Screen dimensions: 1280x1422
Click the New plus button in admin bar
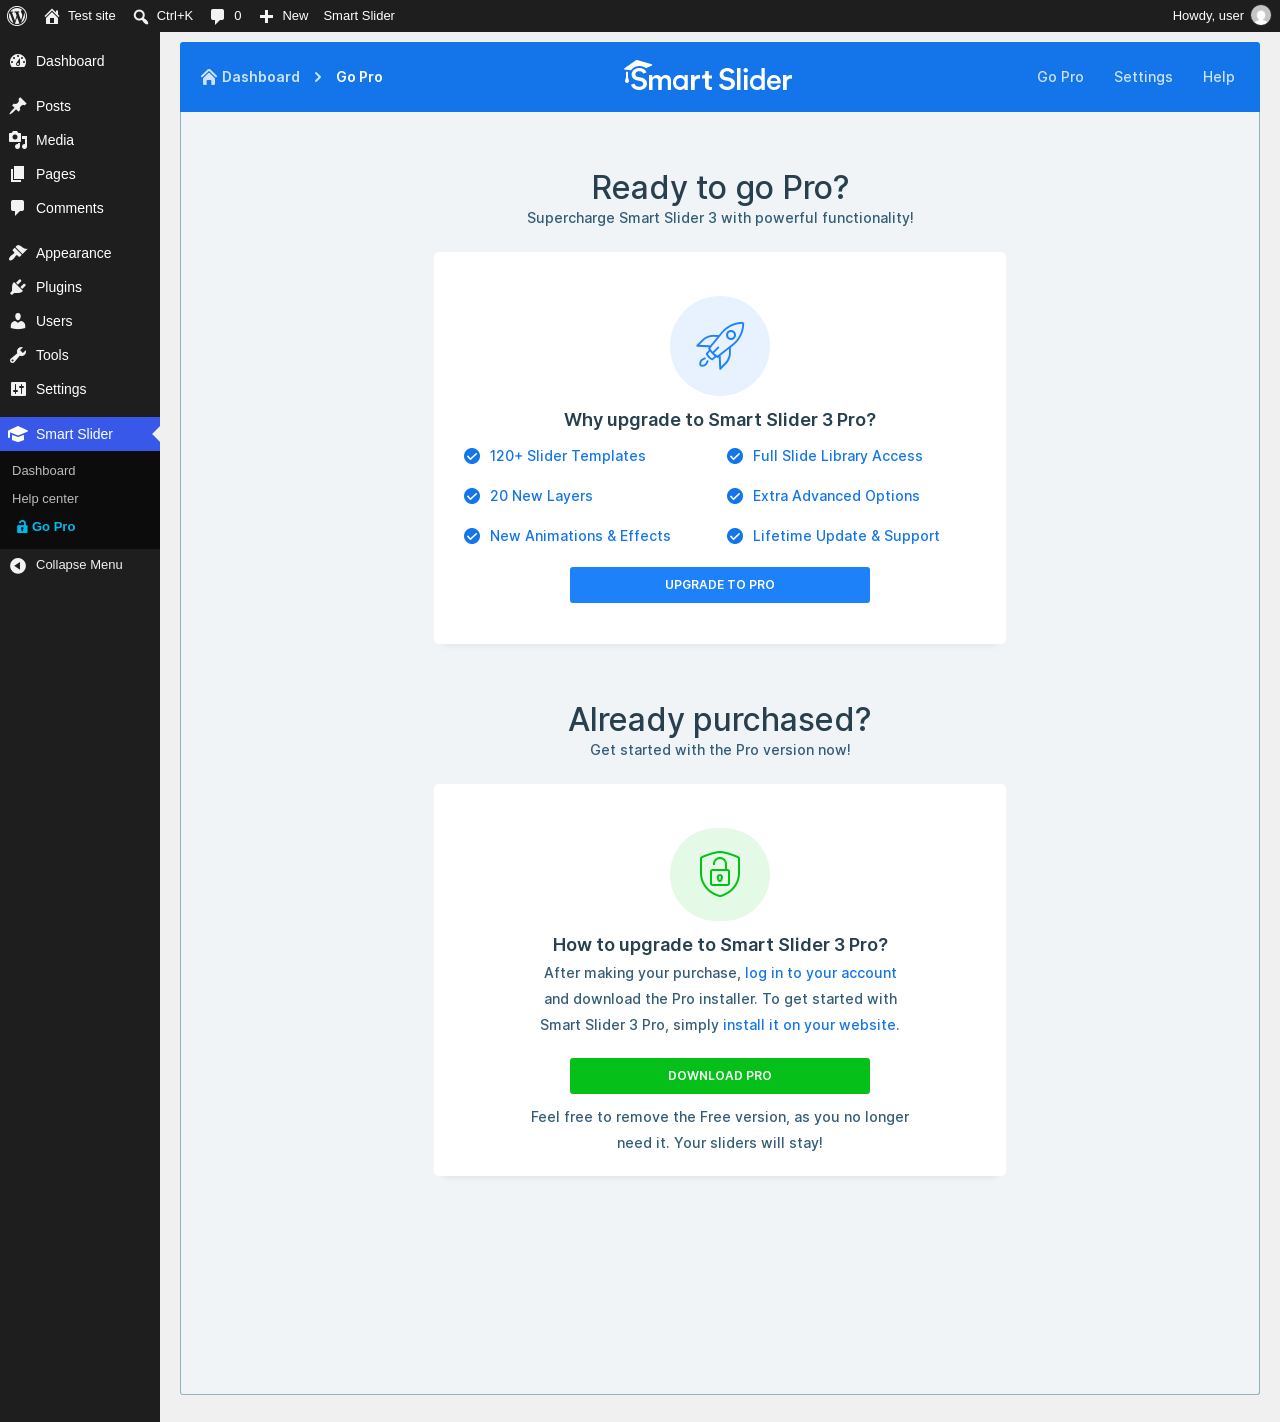(284, 16)
